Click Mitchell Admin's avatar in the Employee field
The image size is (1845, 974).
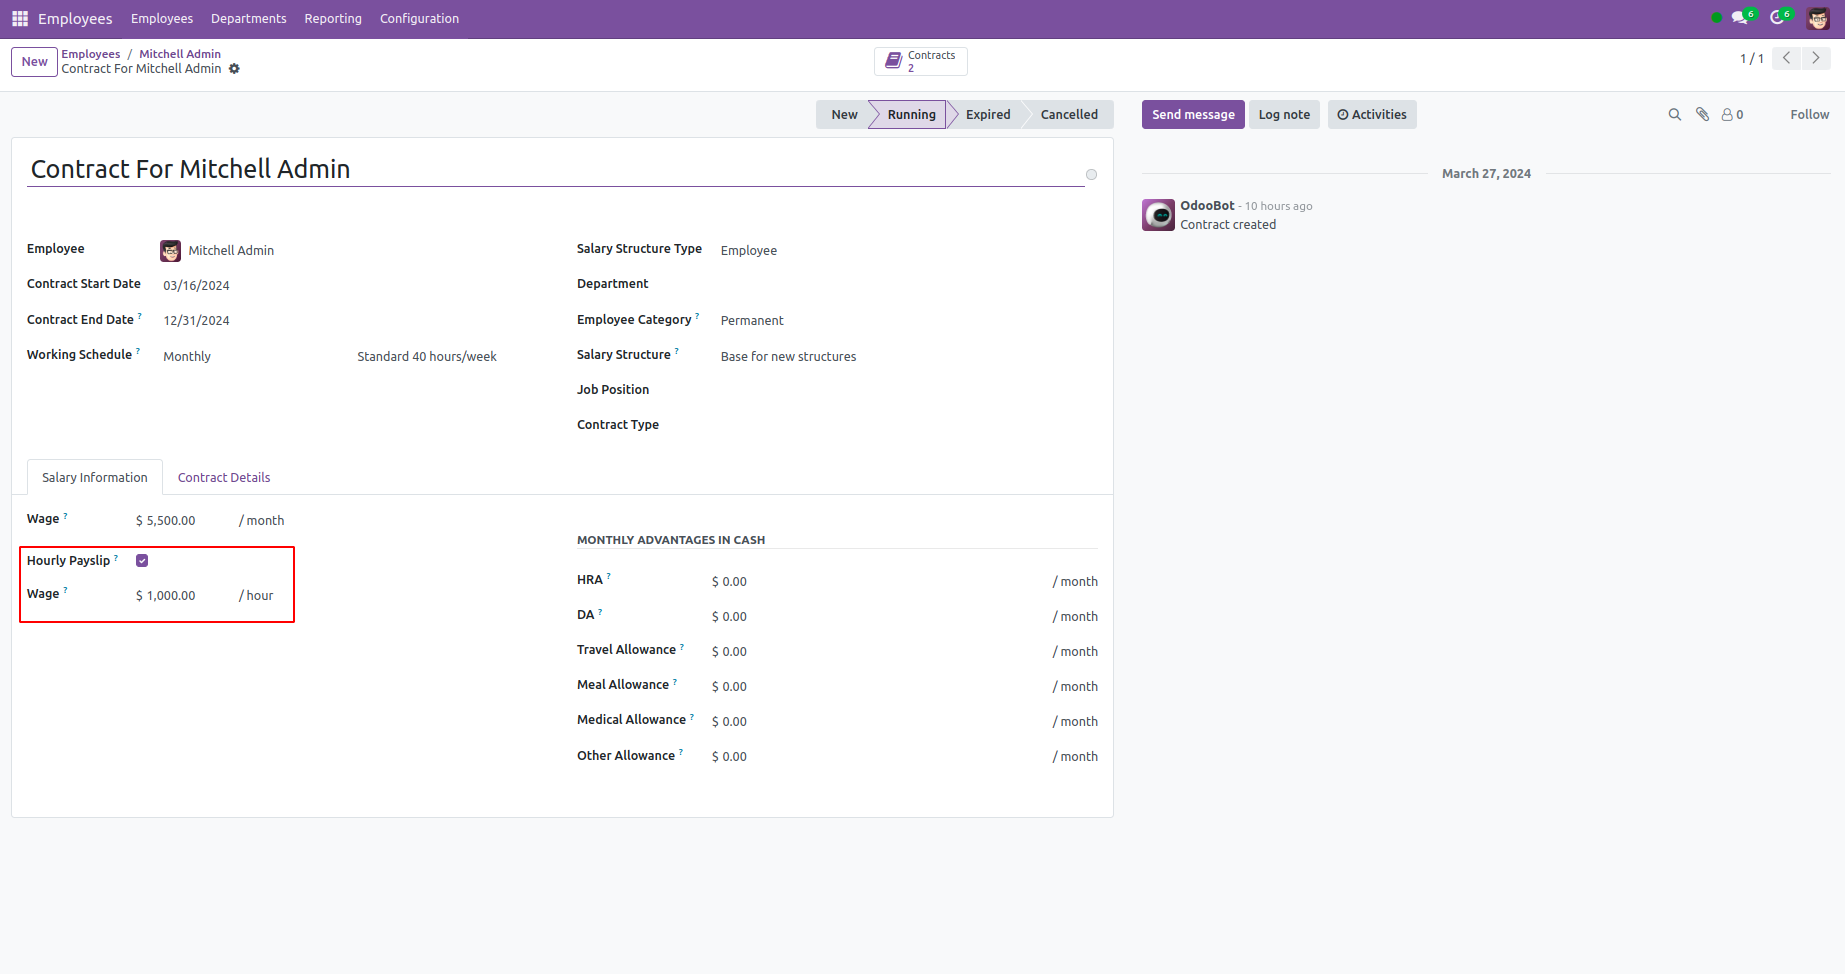[x=171, y=251]
